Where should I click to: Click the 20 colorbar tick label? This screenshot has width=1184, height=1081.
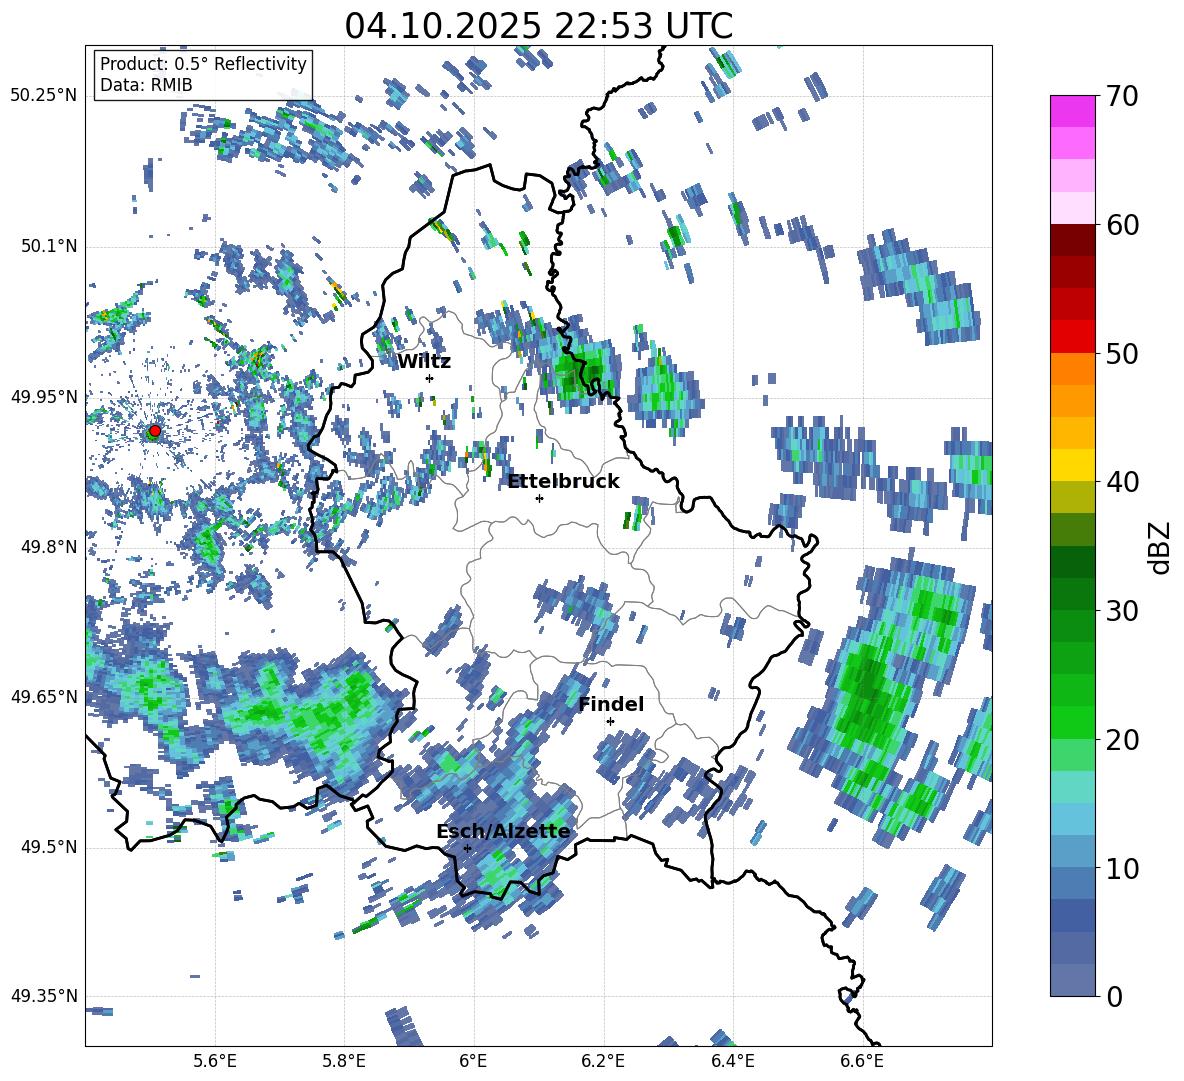(1121, 739)
